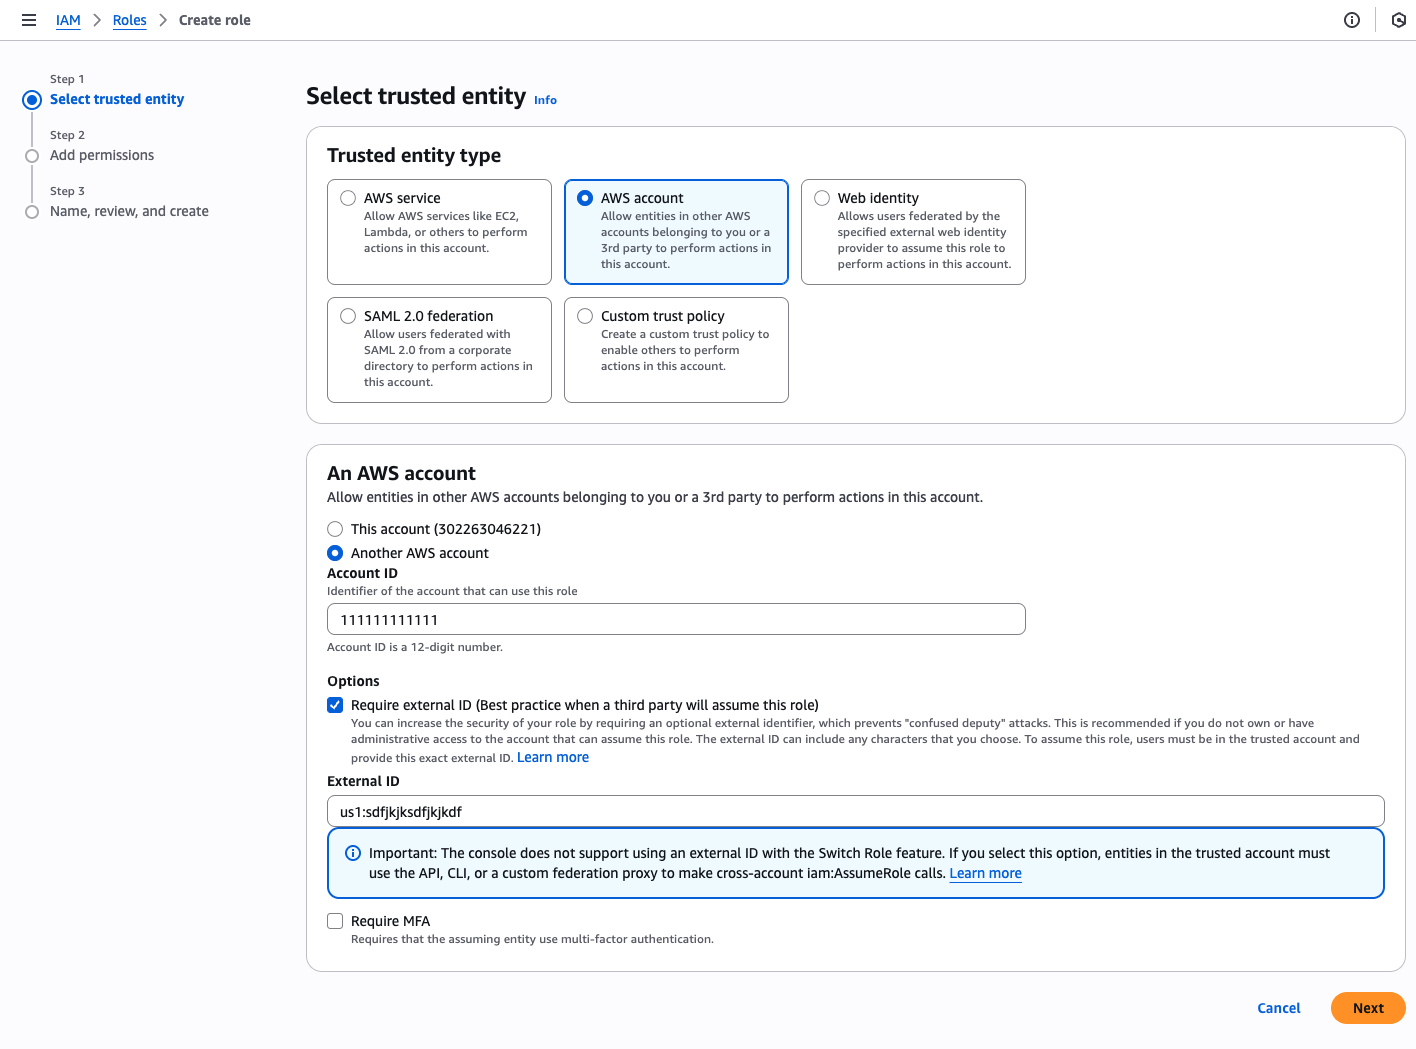
Task: Click the info icon in the Important notice
Action: click(353, 853)
